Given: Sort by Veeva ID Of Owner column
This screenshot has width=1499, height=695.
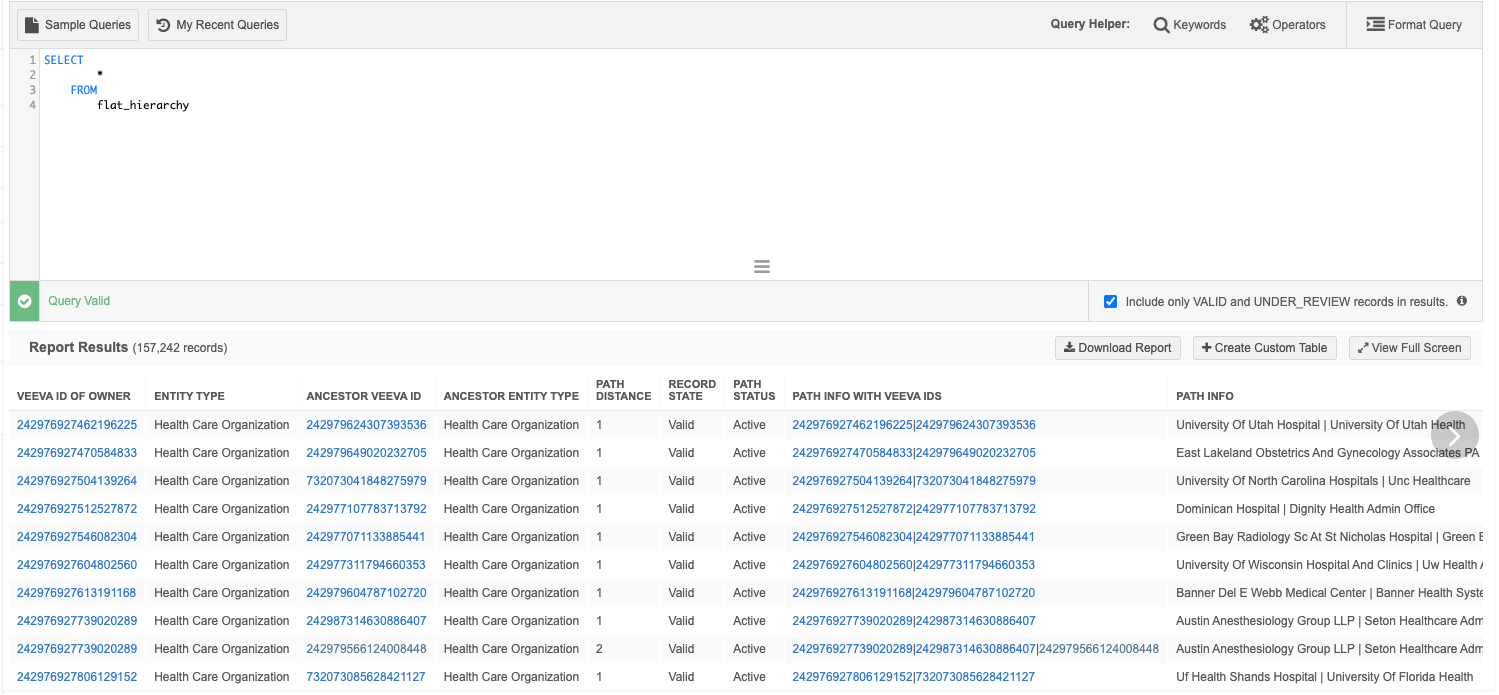Looking at the screenshot, I should click(x=73, y=396).
